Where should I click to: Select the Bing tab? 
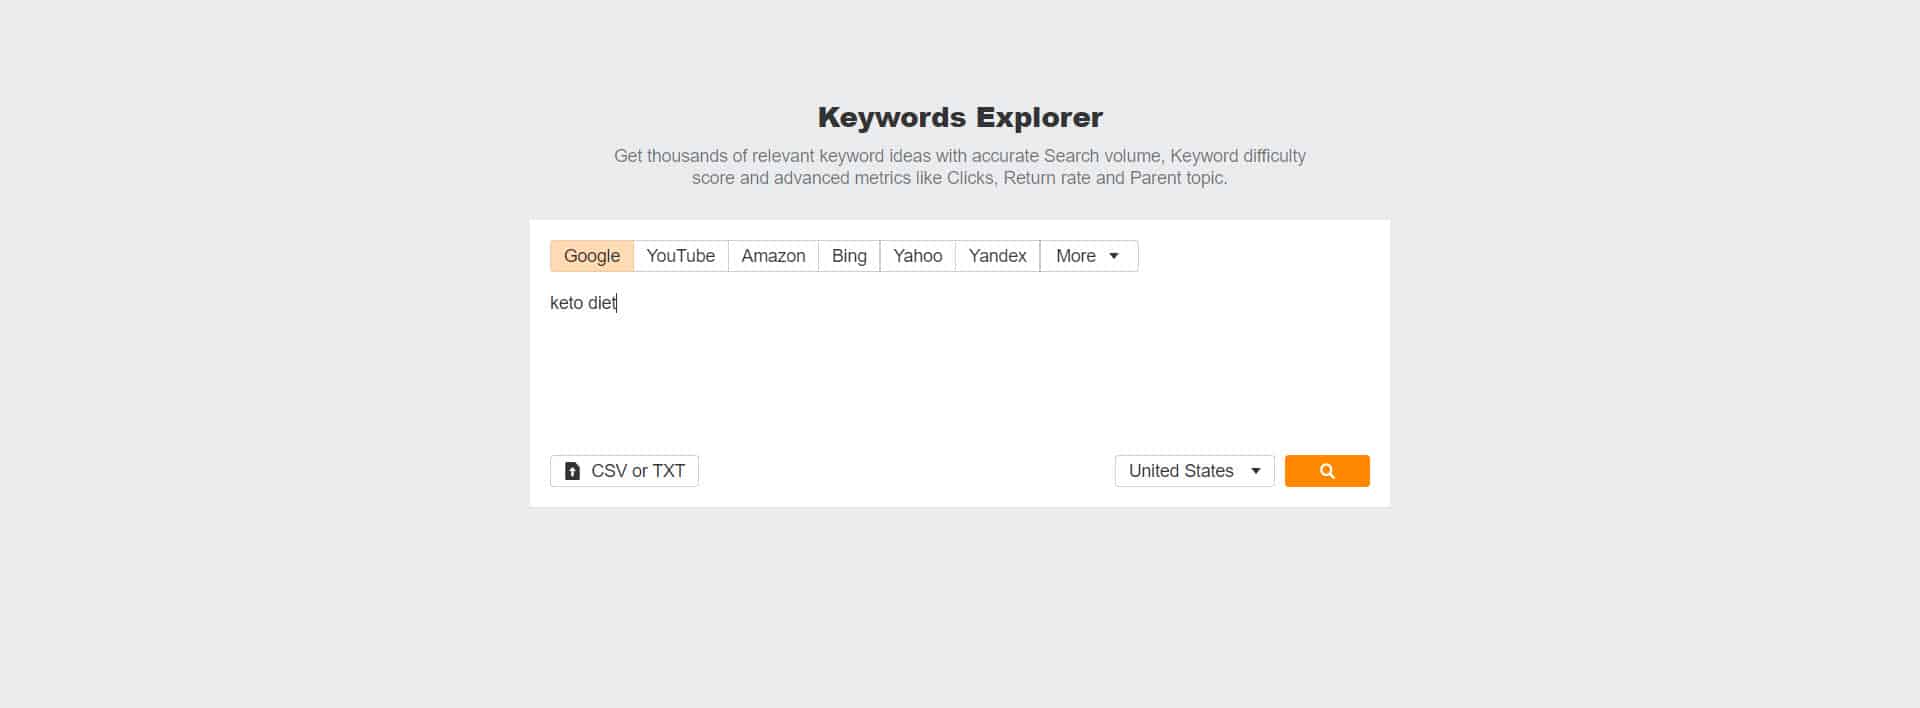point(849,256)
